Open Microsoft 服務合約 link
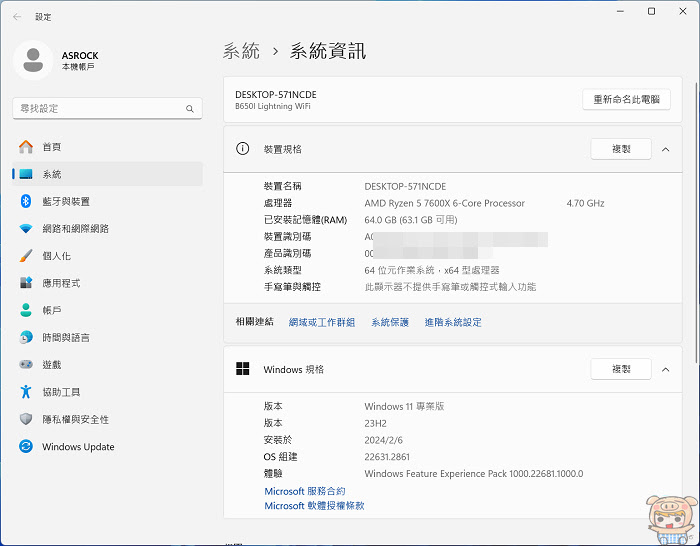 [305, 491]
